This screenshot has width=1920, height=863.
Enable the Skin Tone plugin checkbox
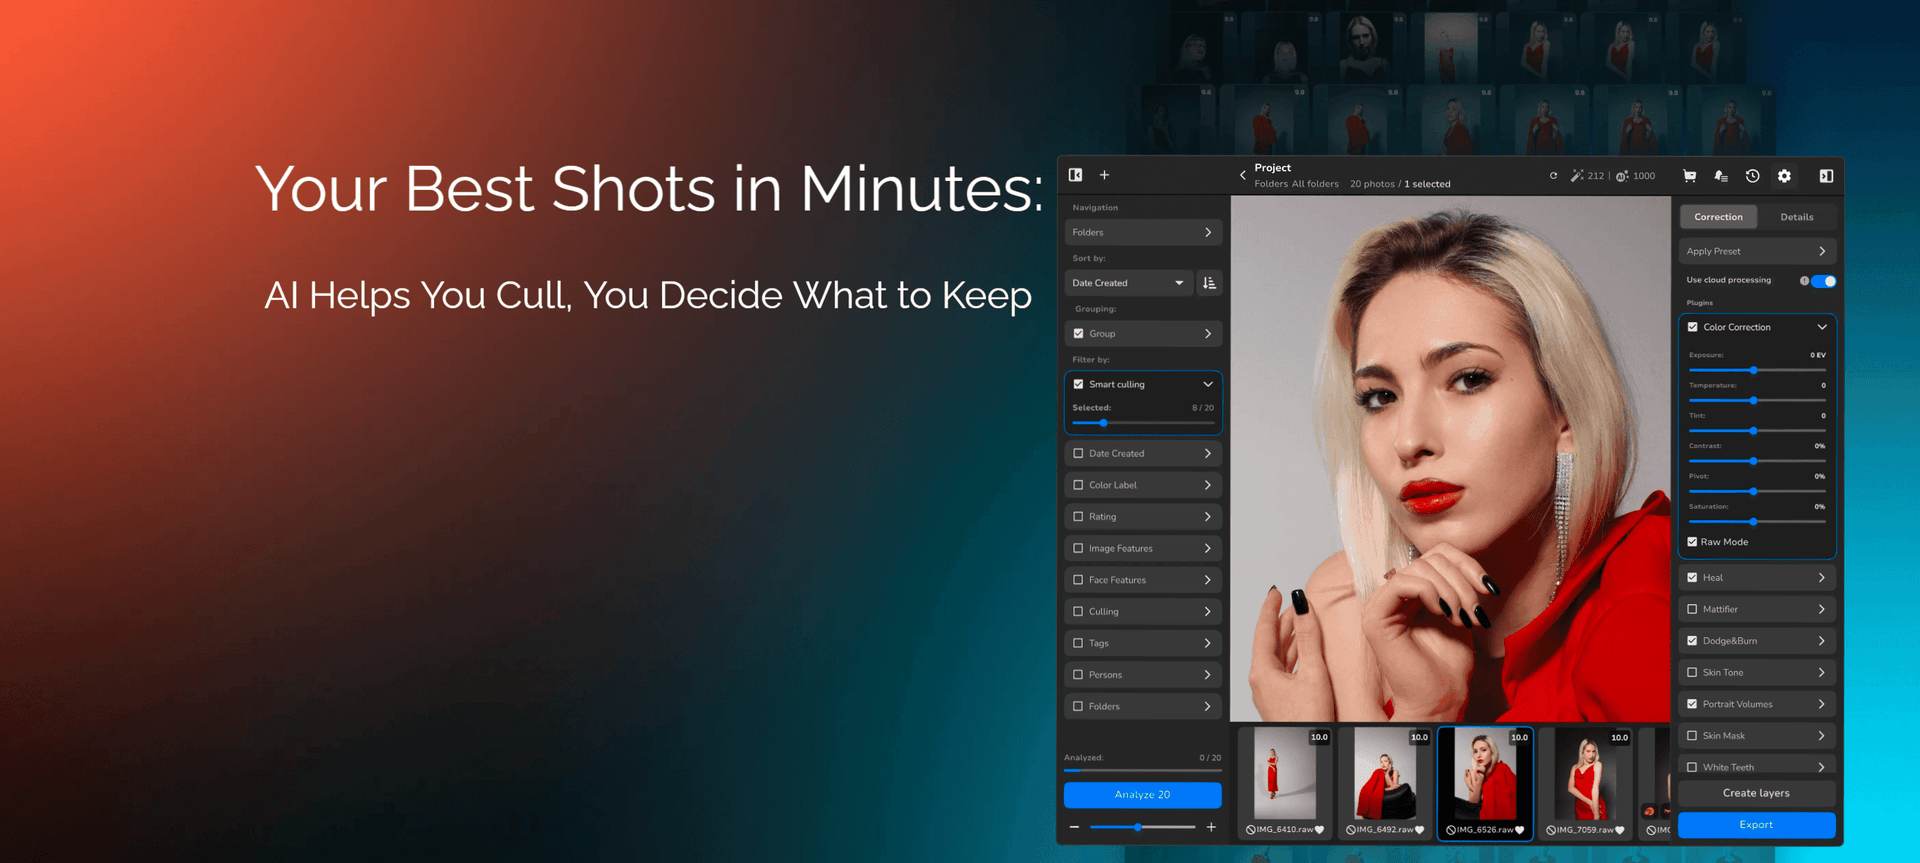tap(1692, 673)
